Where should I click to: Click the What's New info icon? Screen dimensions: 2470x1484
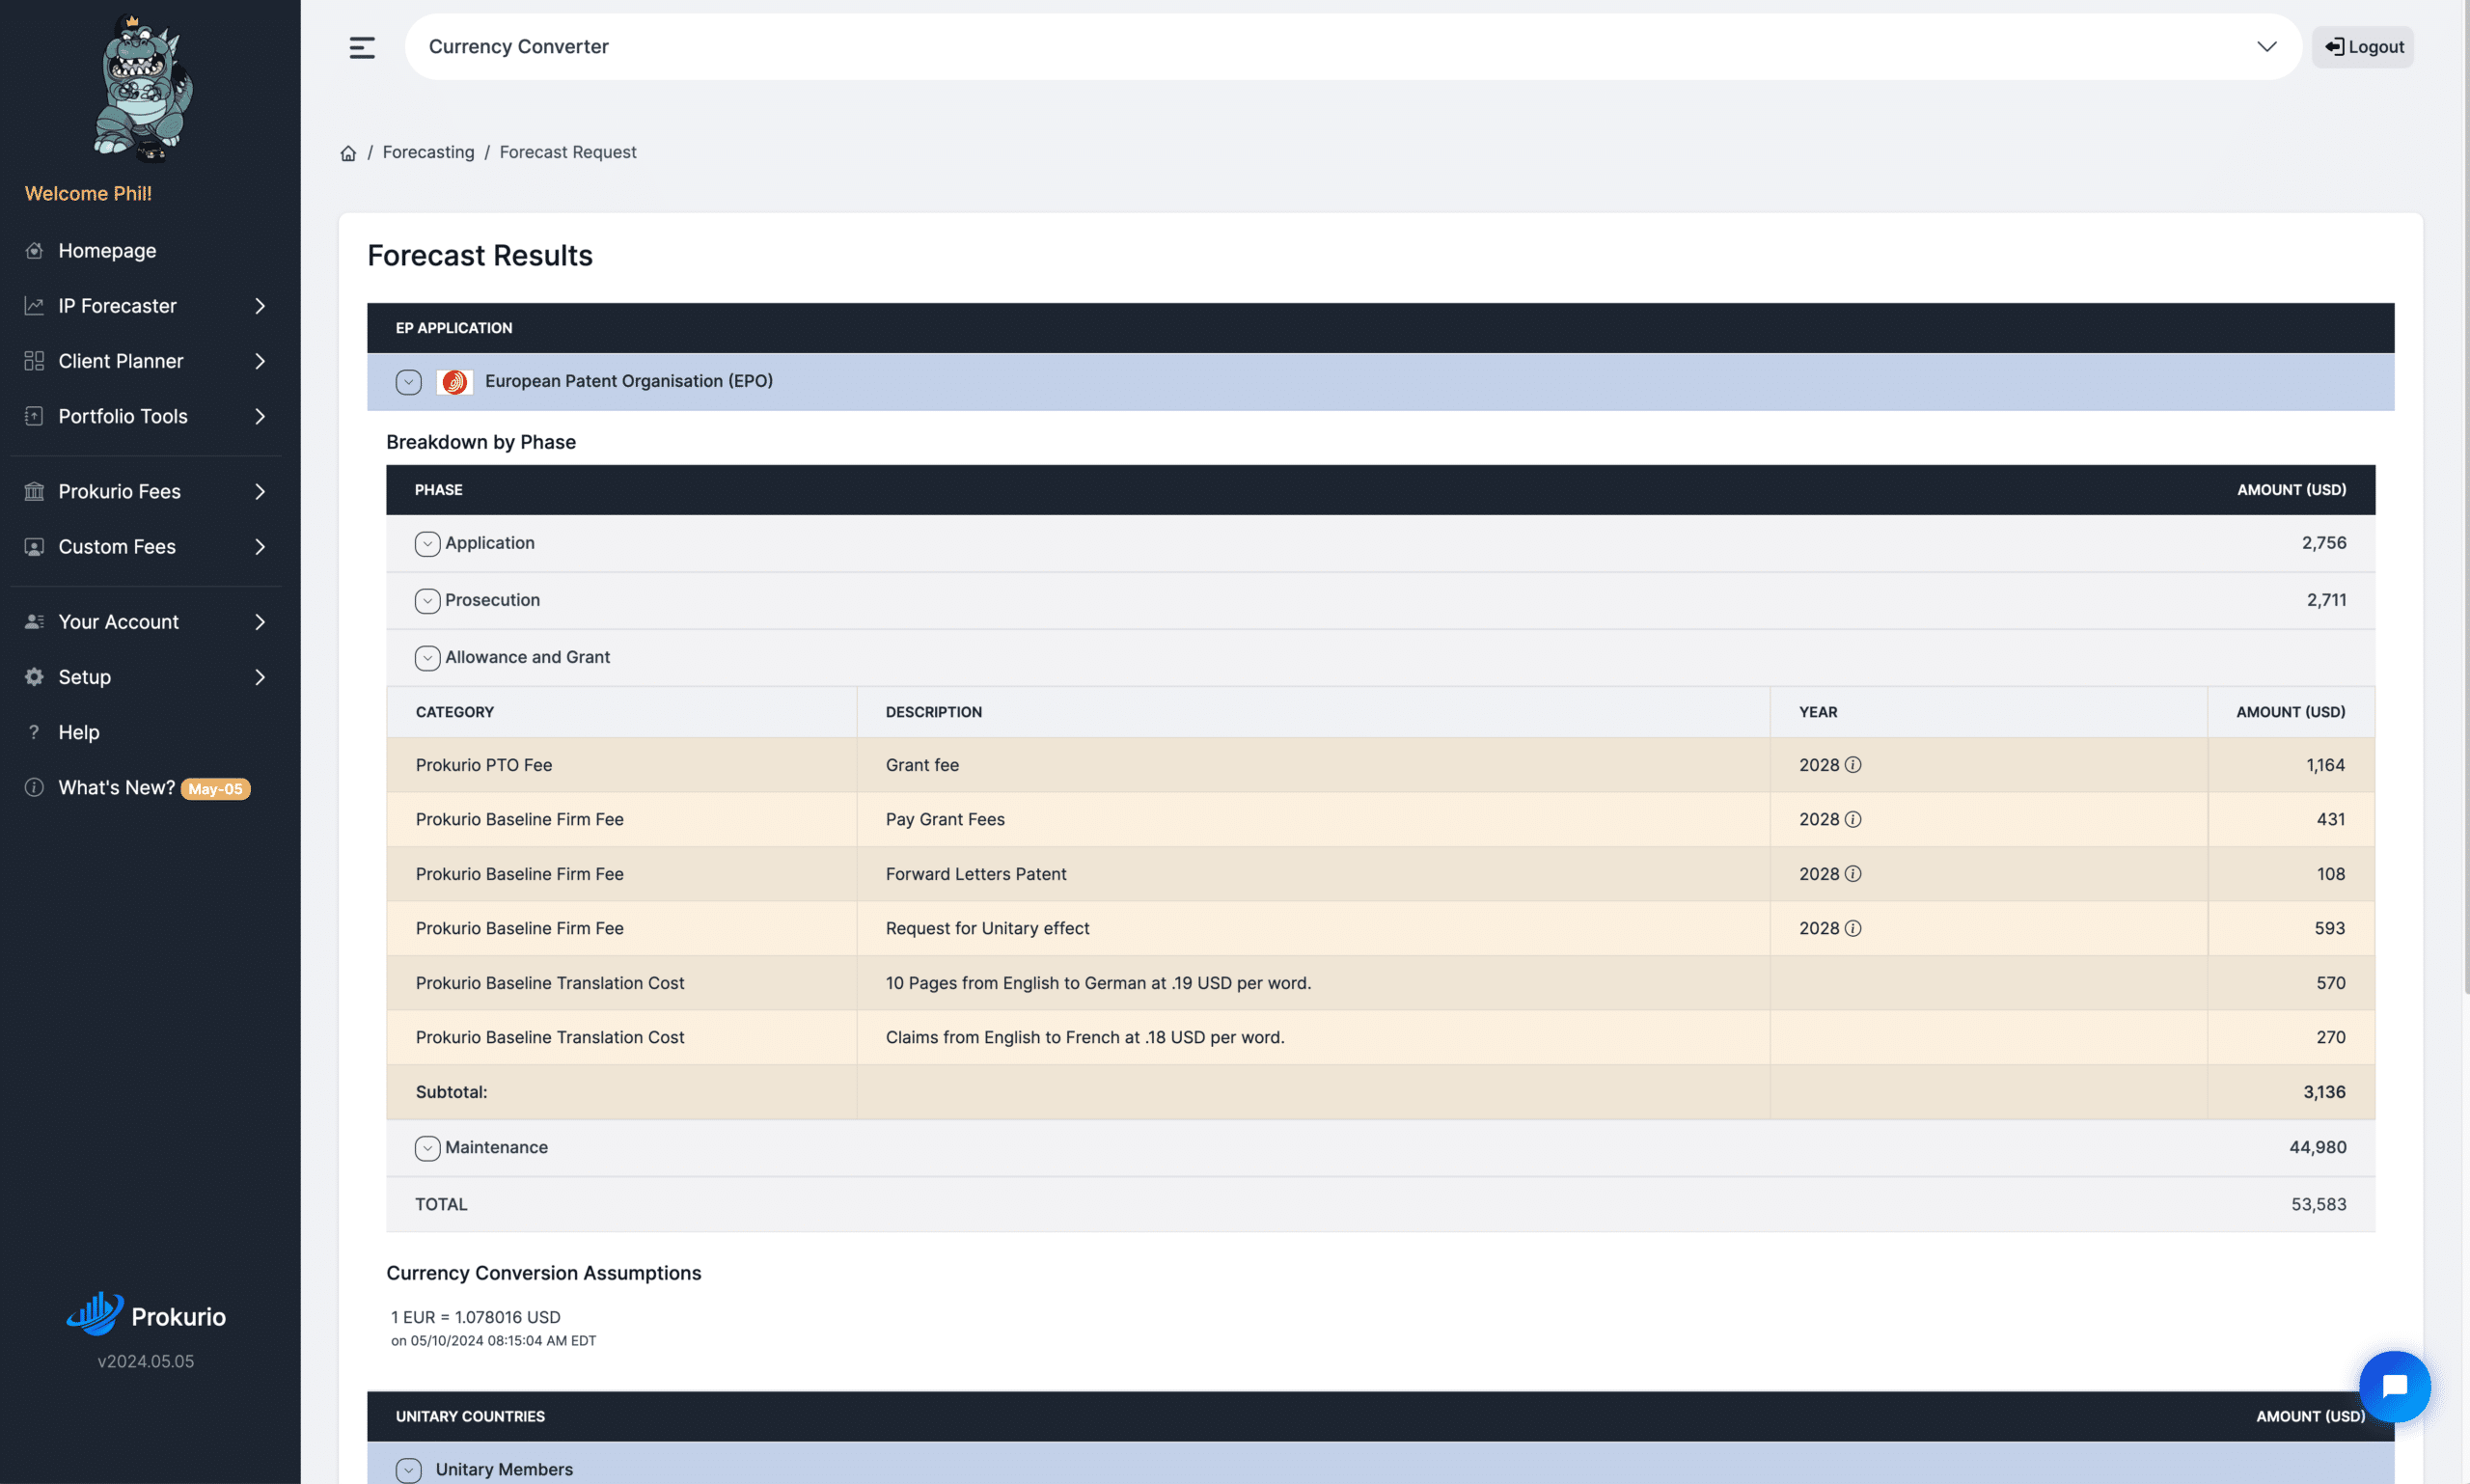(34, 787)
